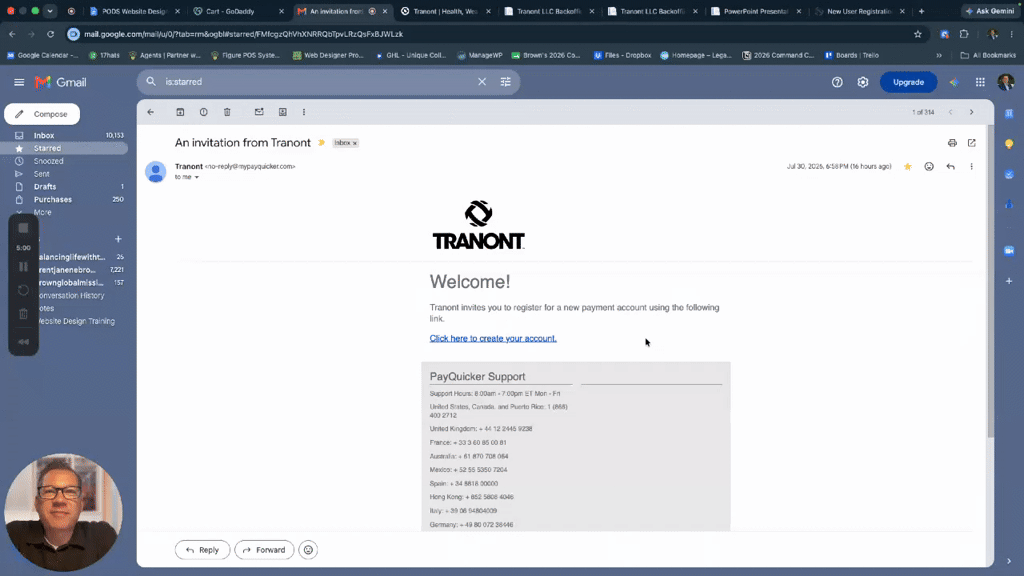Viewport: 1024px width, 576px height.
Task: Click the email vertical scrollbar
Action: click(990, 281)
